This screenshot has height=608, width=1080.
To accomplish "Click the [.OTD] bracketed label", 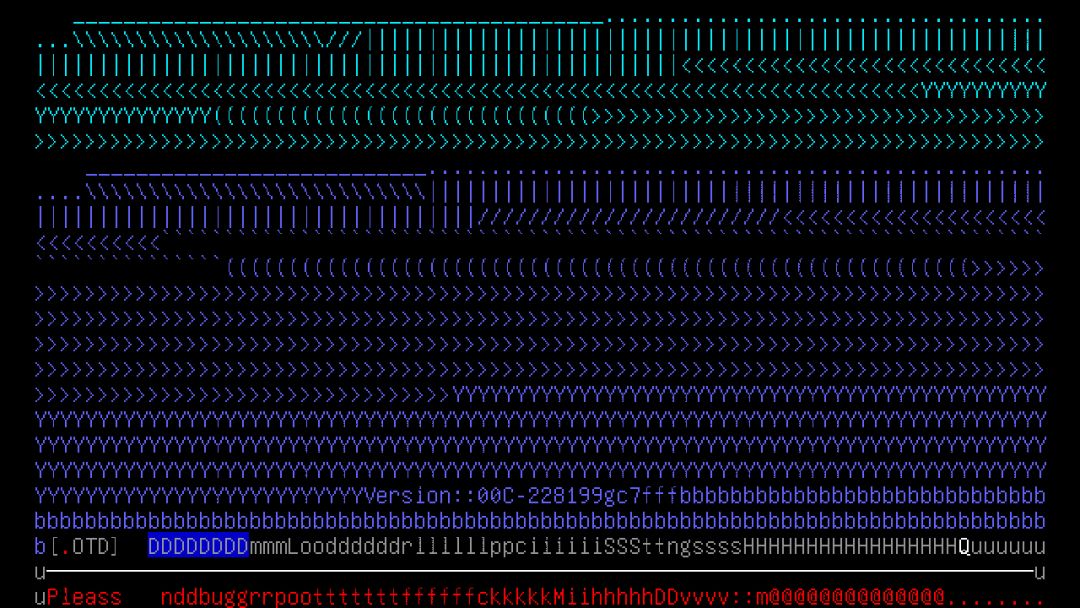I will 84,547.
